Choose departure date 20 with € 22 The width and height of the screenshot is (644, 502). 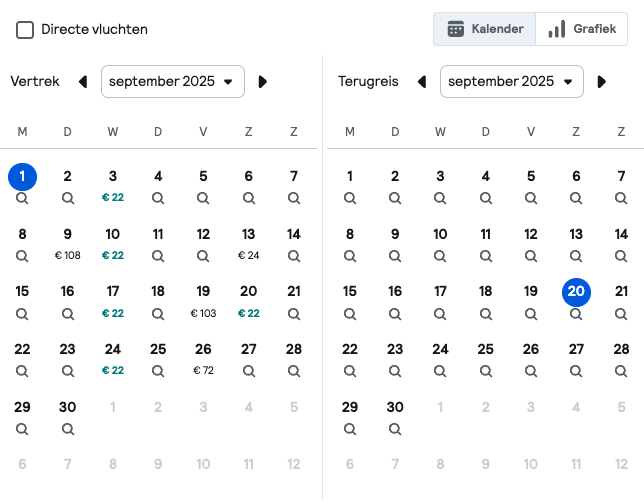click(248, 301)
